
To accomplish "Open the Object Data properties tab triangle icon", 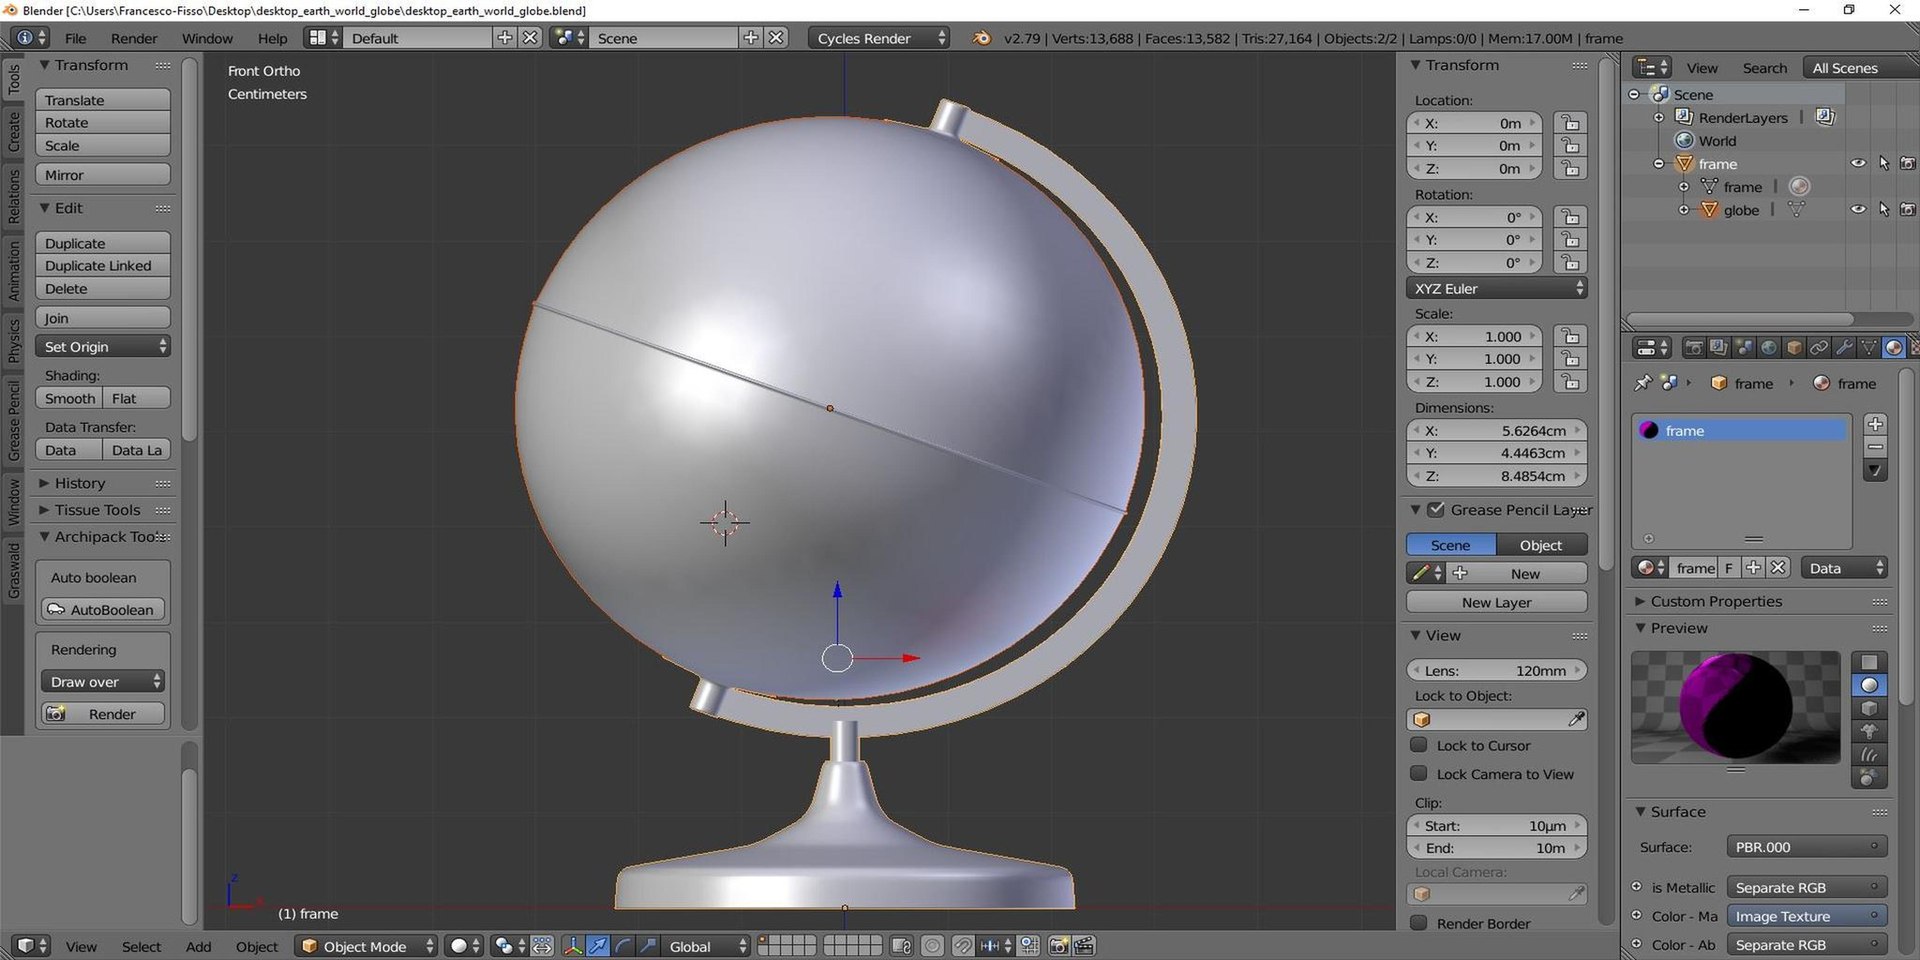I will pos(1869,348).
